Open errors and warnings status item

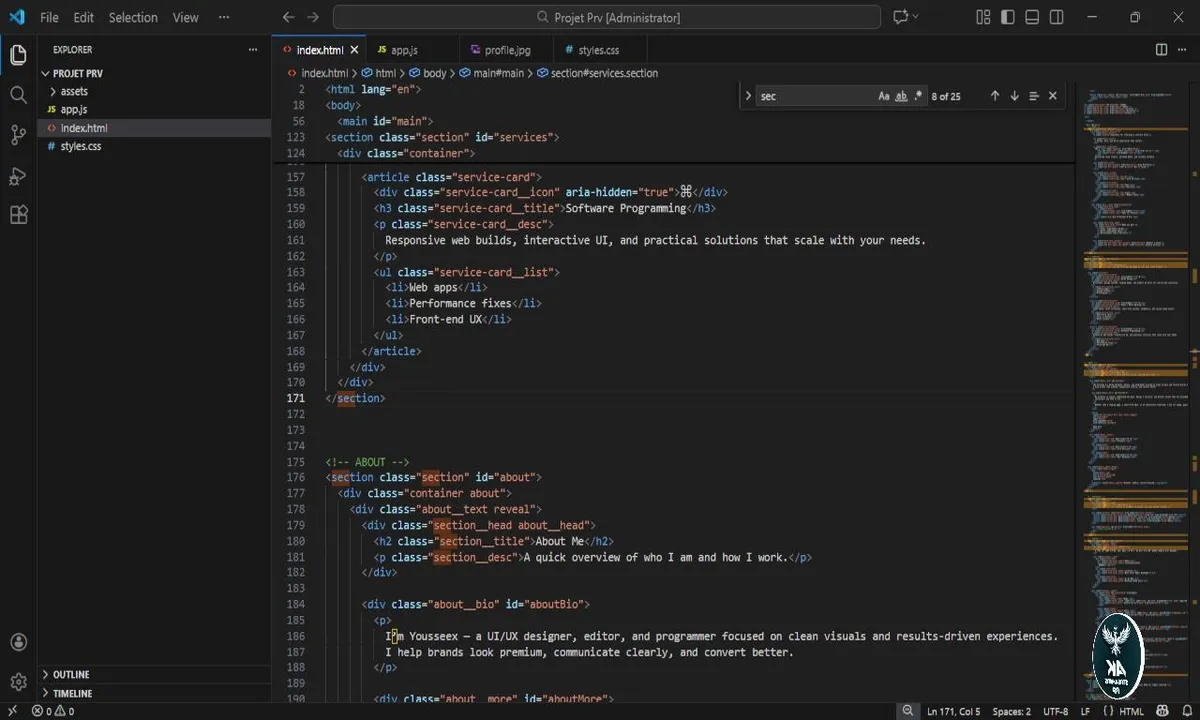point(54,711)
